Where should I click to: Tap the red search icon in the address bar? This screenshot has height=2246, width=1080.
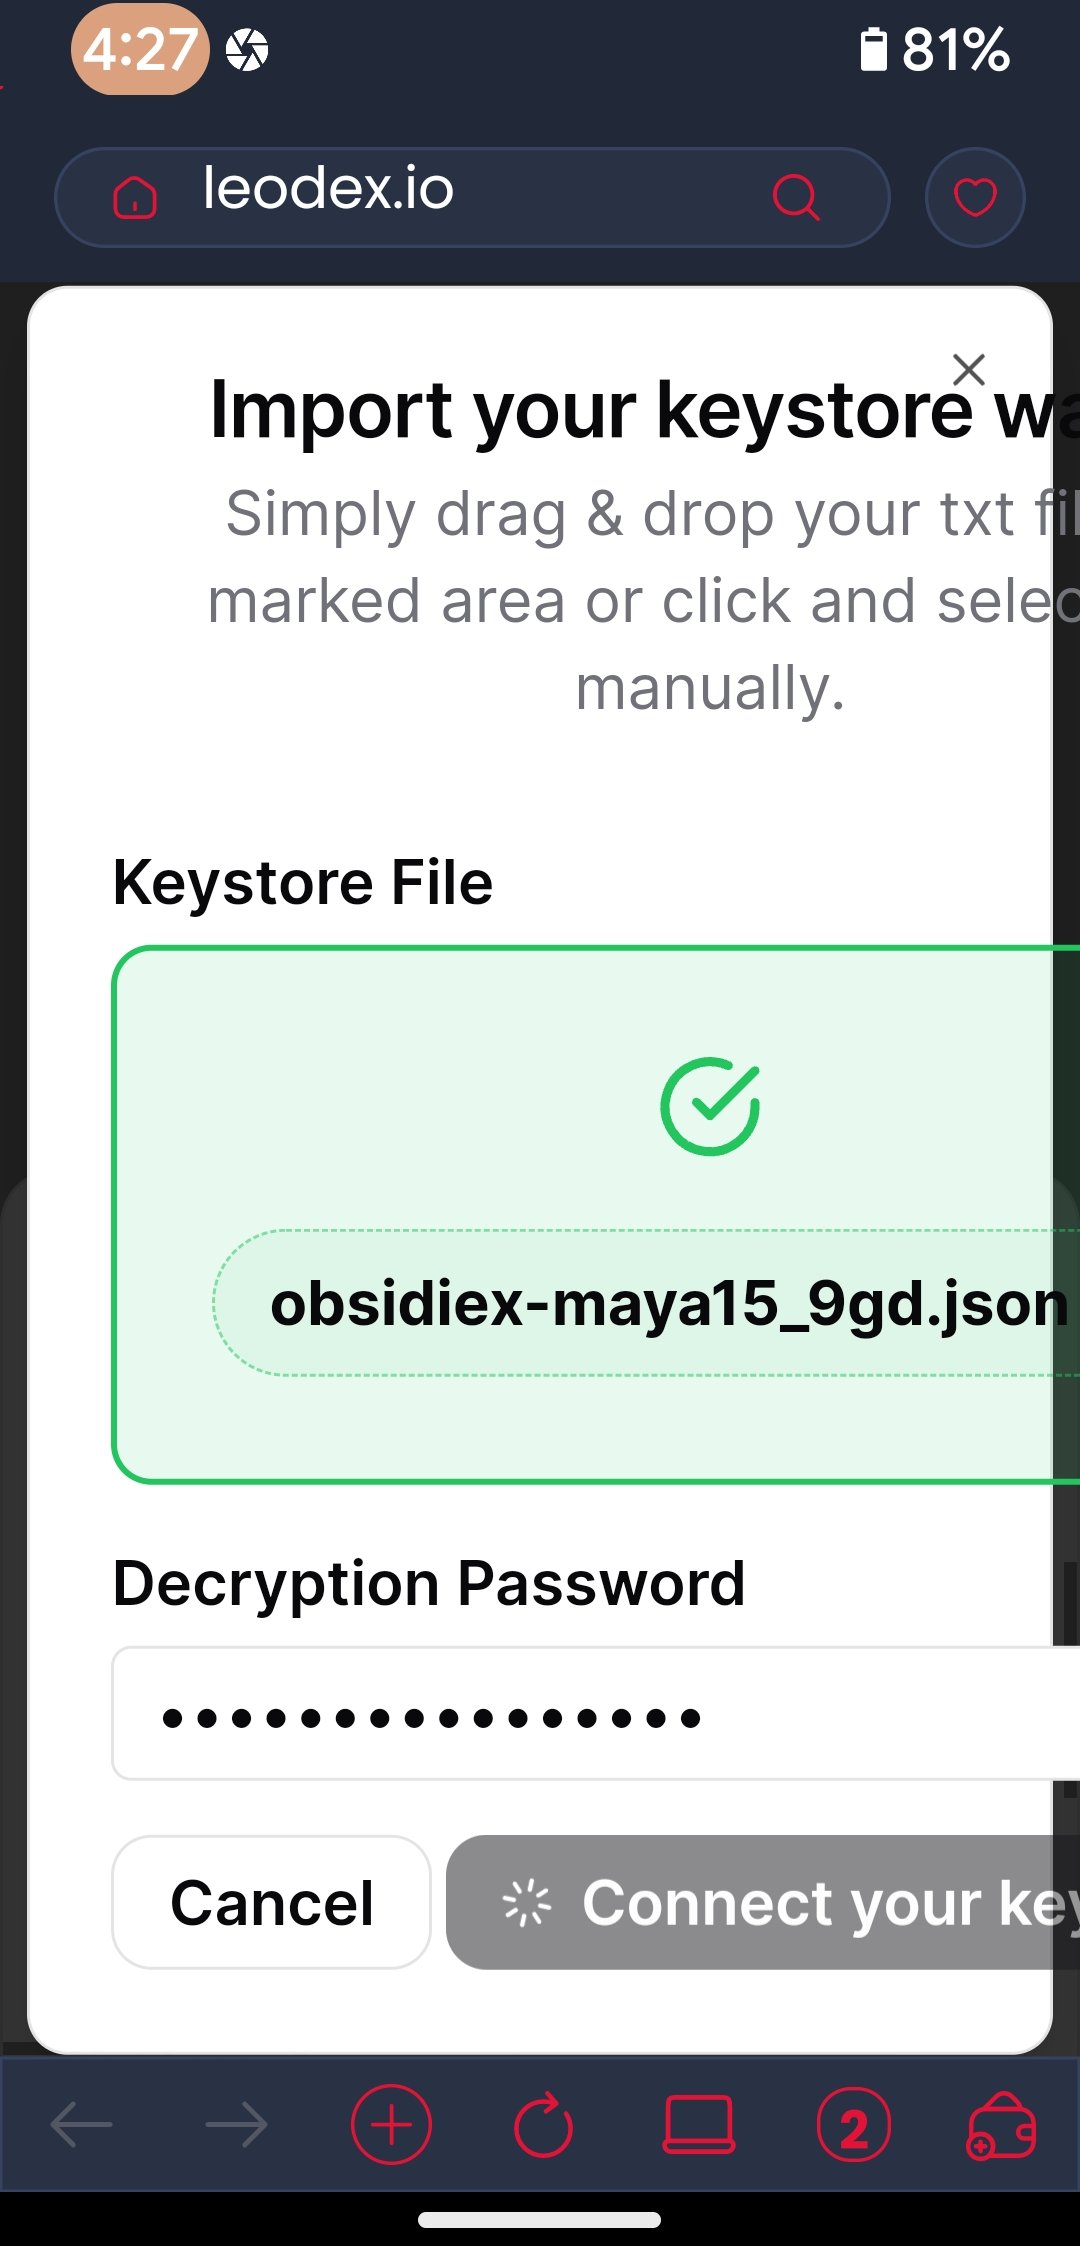point(796,197)
